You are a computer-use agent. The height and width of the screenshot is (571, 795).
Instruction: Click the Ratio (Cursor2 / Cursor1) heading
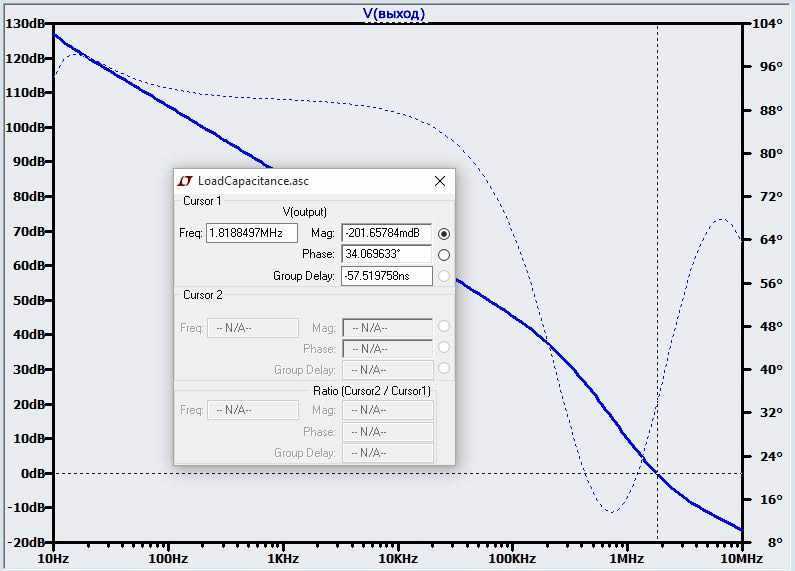[372, 391]
